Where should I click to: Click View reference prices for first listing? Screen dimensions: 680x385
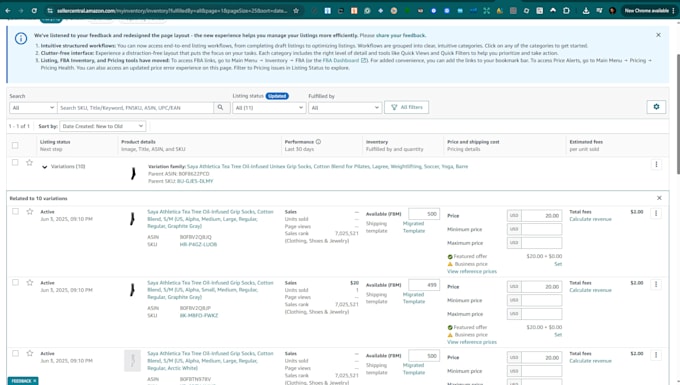point(472,271)
